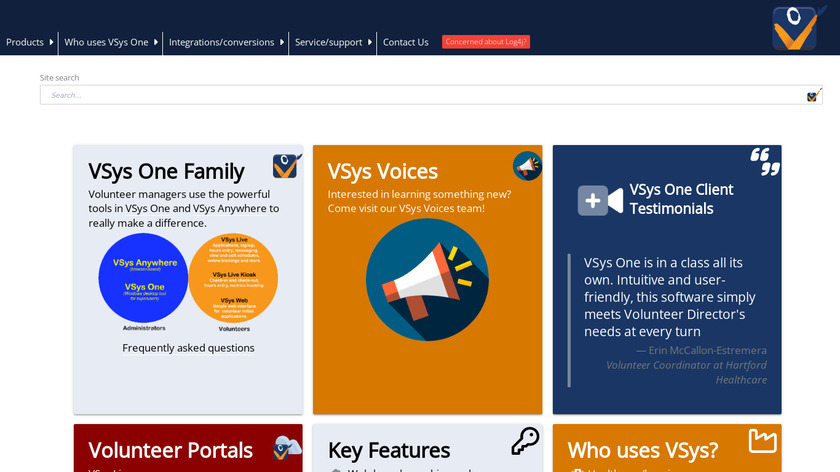Click the testimonial quote starting 'VSys One is in a class'

[670, 297]
